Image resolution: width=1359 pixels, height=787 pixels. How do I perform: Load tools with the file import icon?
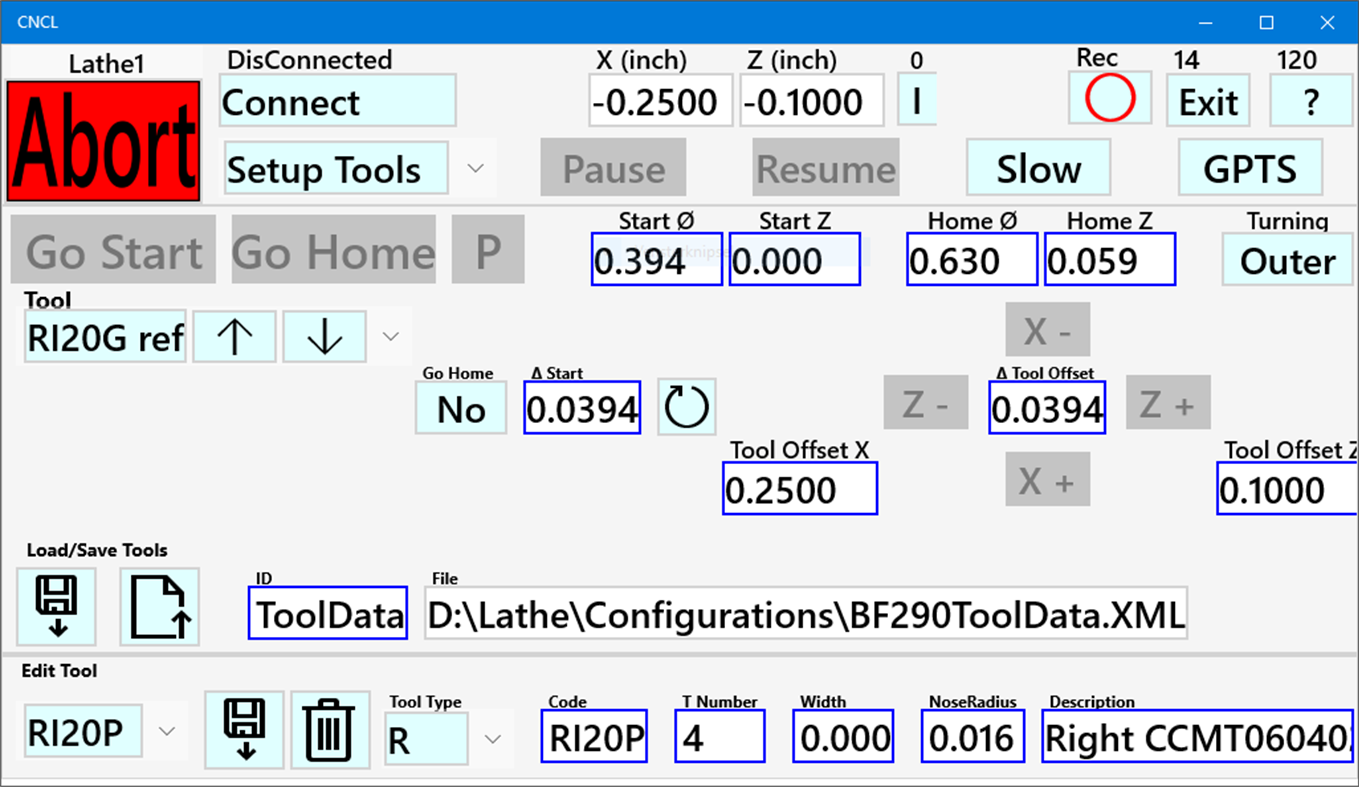click(x=158, y=604)
